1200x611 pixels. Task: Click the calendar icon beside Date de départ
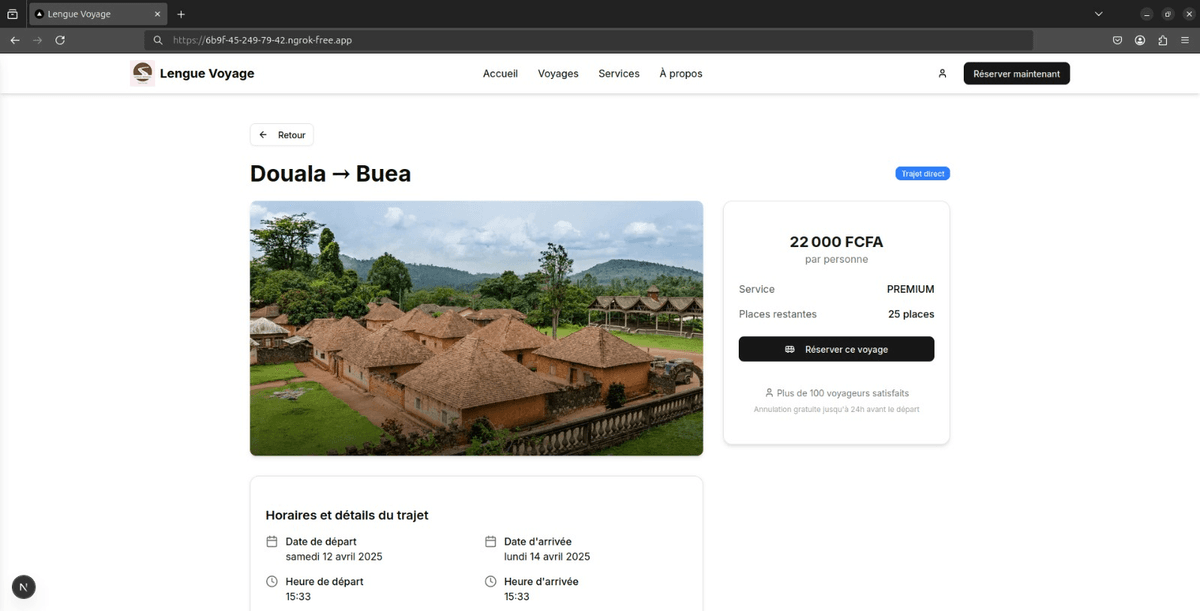(271, 540)
